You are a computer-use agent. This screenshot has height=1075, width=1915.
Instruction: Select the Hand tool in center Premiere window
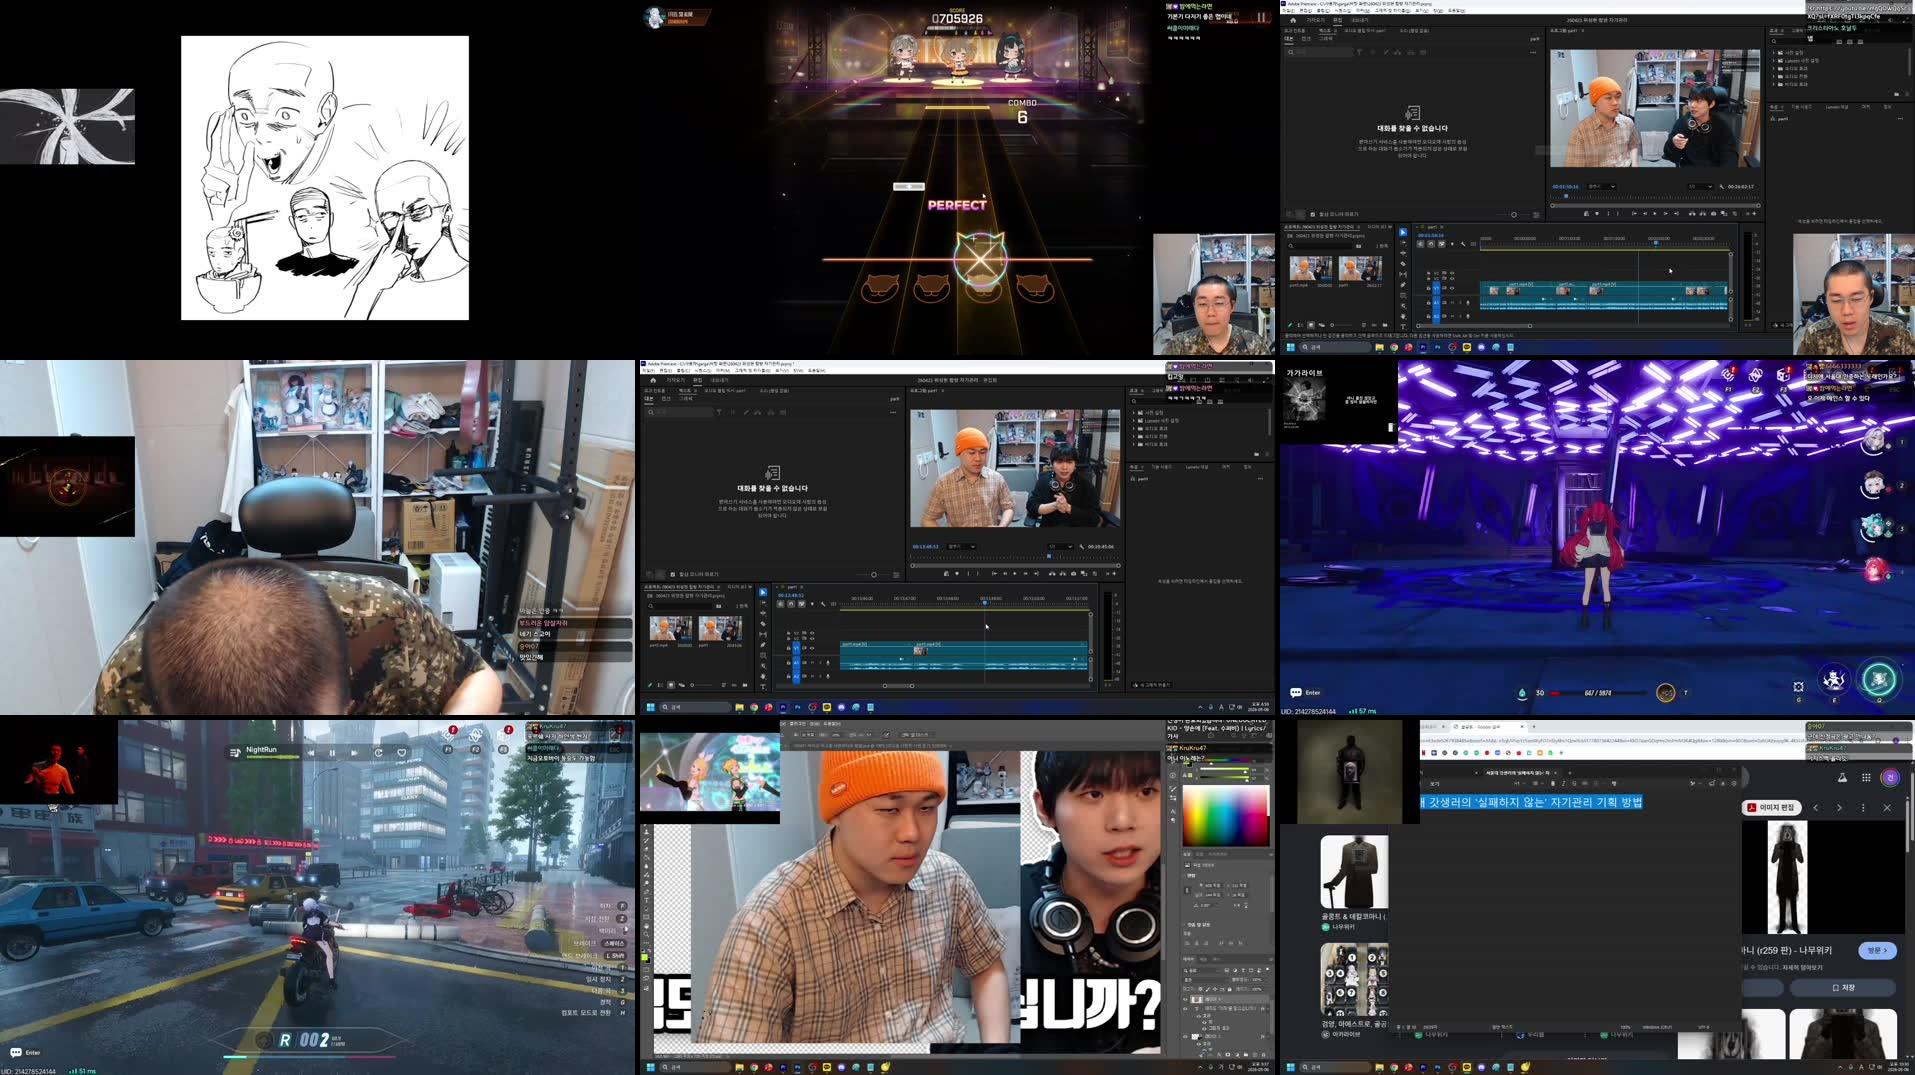pyautogui.click(x=763, y=676)
